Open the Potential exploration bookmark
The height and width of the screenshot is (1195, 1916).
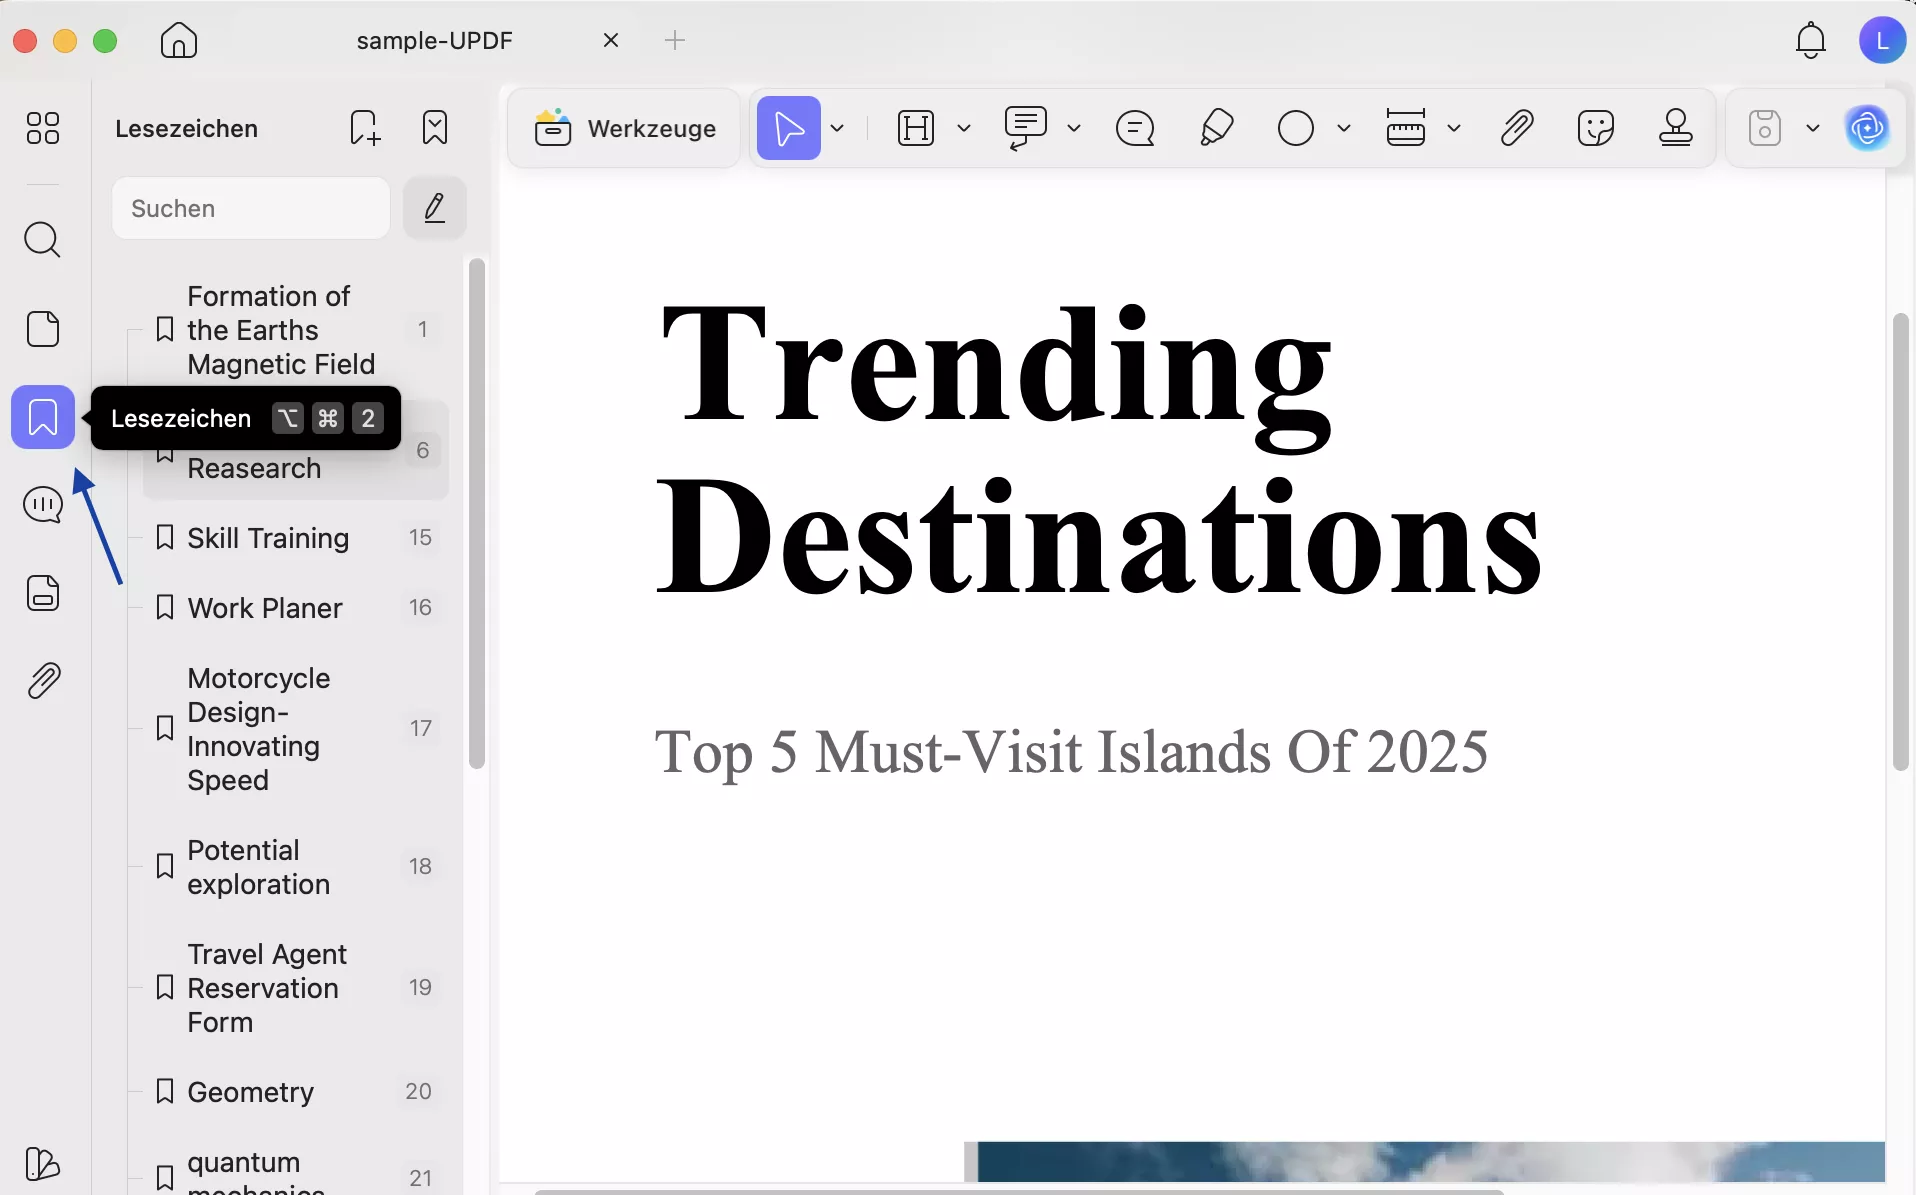(296, 867)
